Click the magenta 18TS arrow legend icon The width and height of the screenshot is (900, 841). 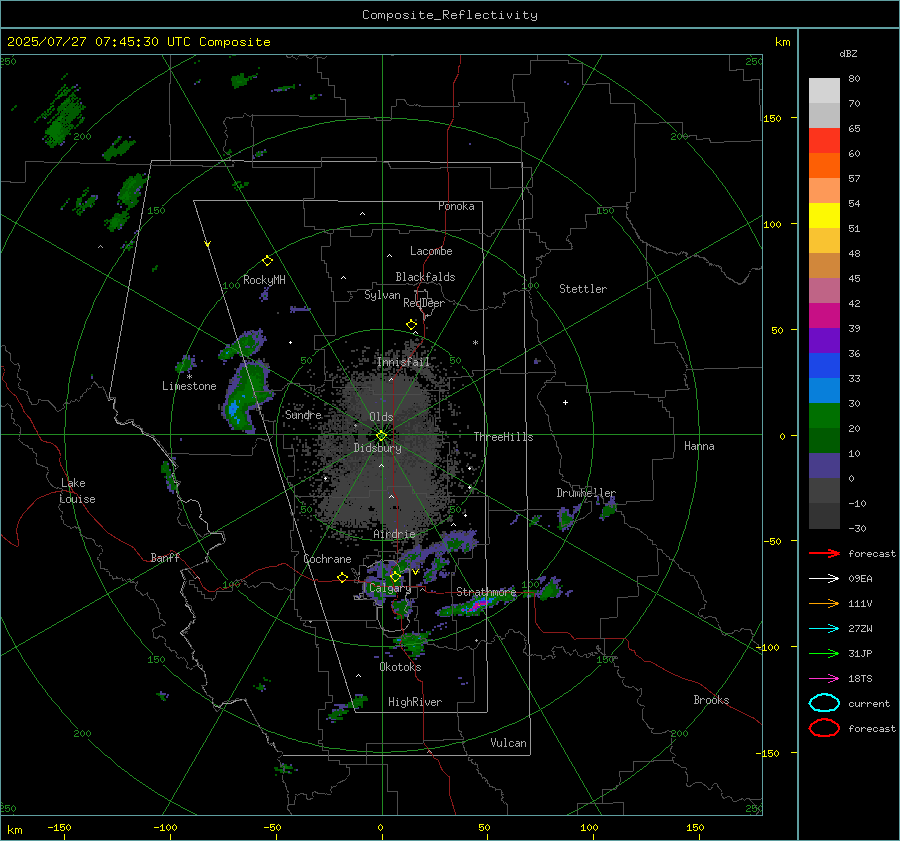click(x=824, y=679)
